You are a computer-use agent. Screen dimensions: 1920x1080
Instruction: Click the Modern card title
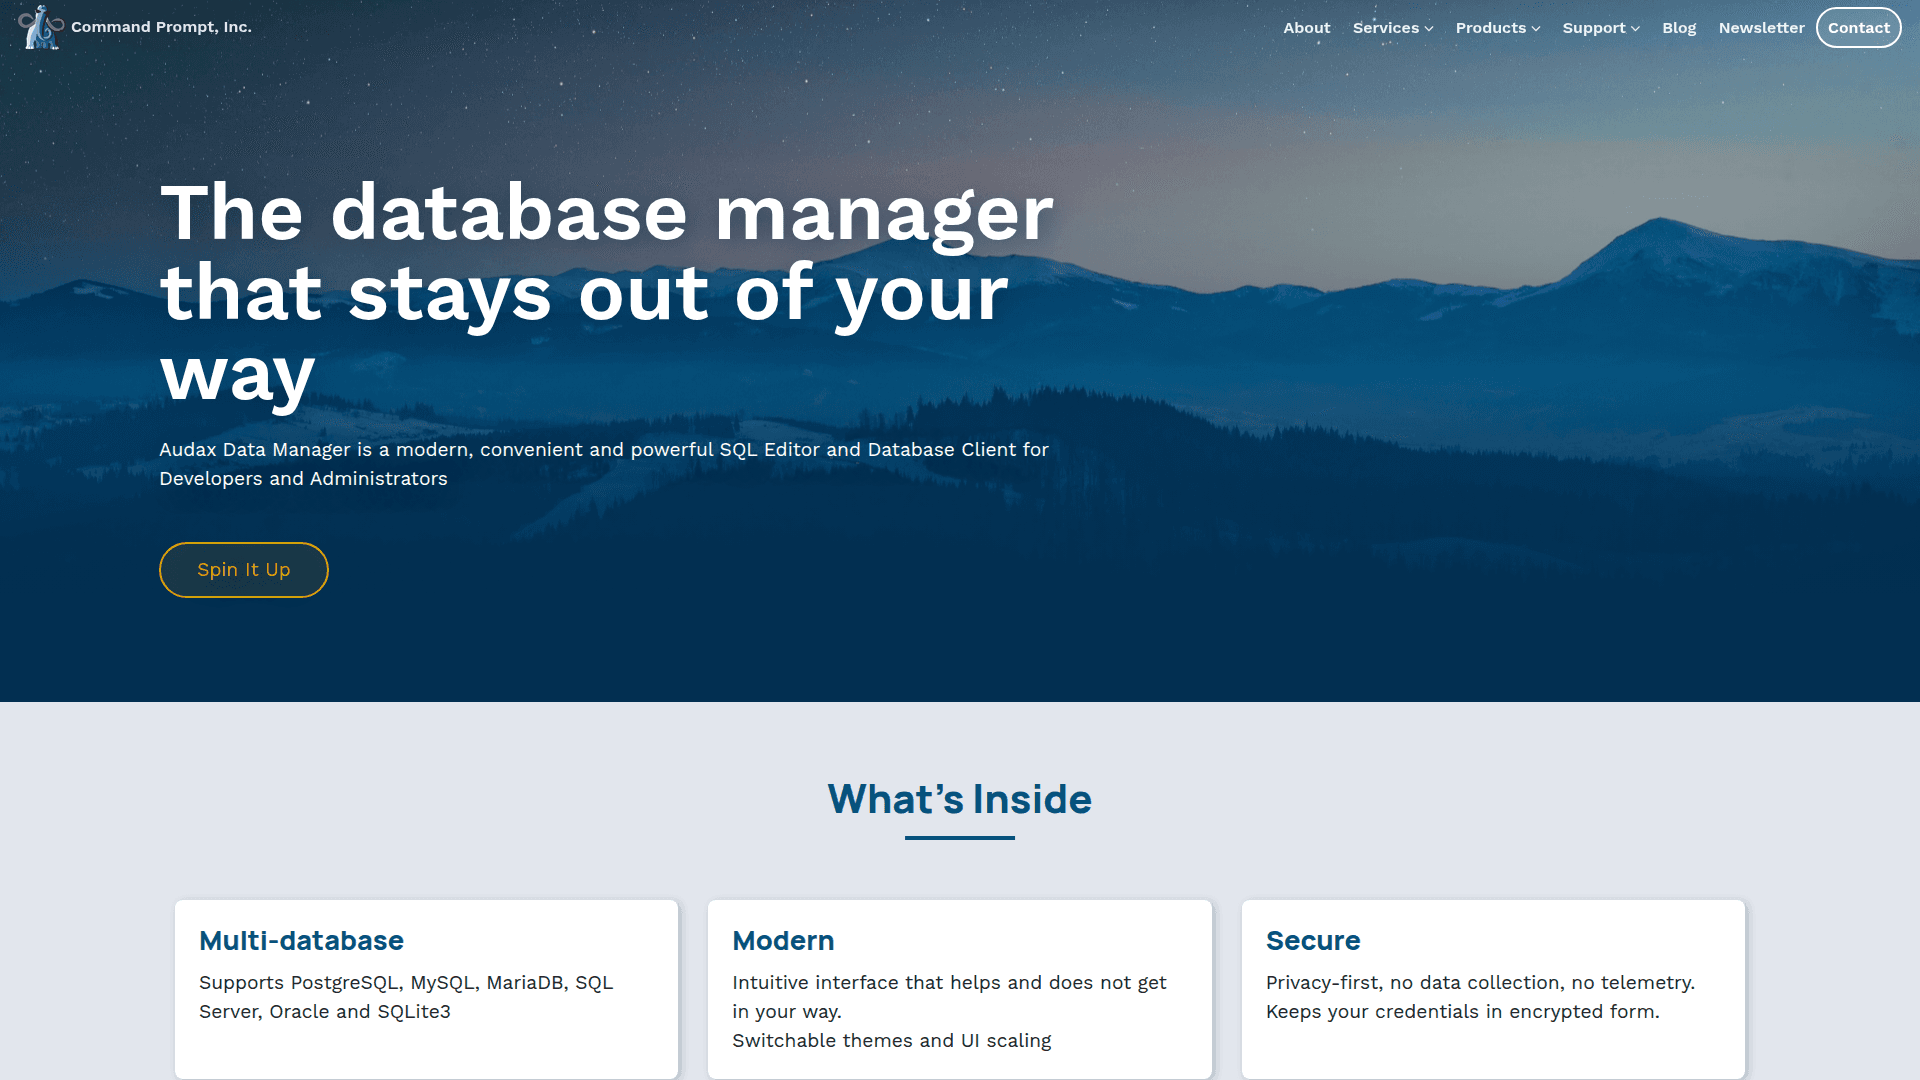[x=783, y=941]
